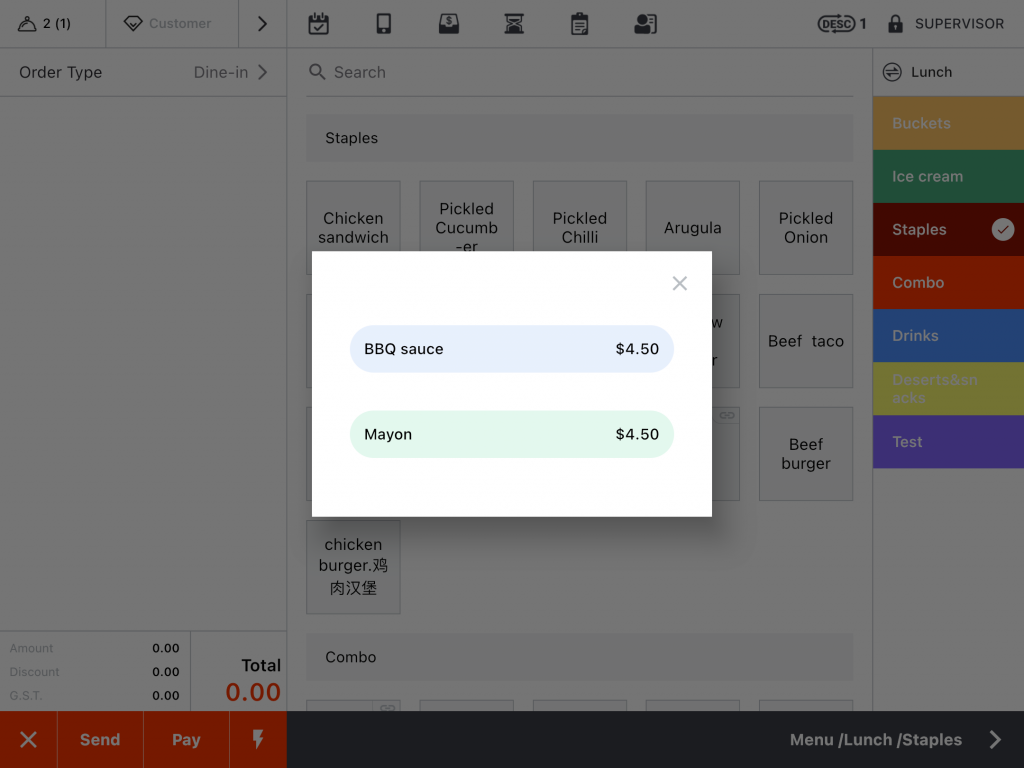Screen dimensions: 1024x768
Task: Click the person ID card icon
Action: [x=645, y=24]
